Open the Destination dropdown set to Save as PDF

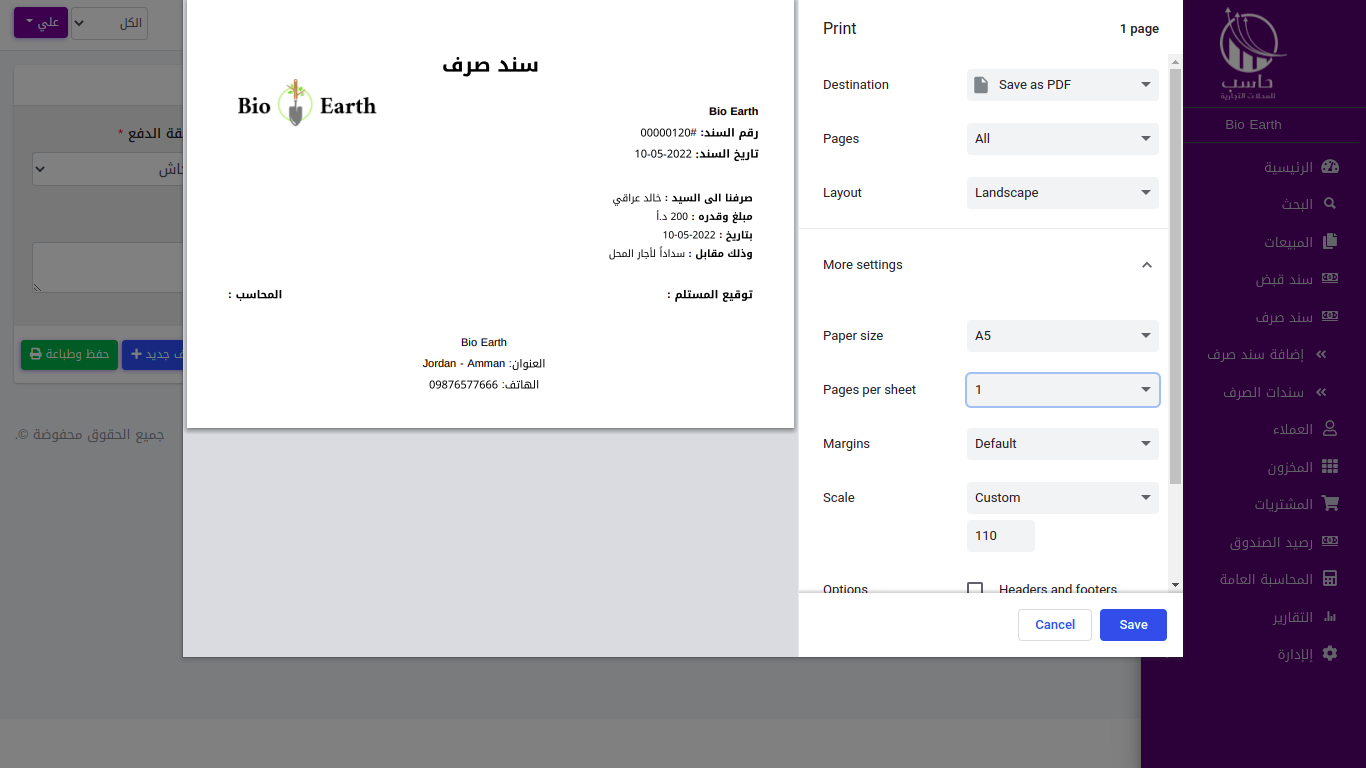(1062, 85)
